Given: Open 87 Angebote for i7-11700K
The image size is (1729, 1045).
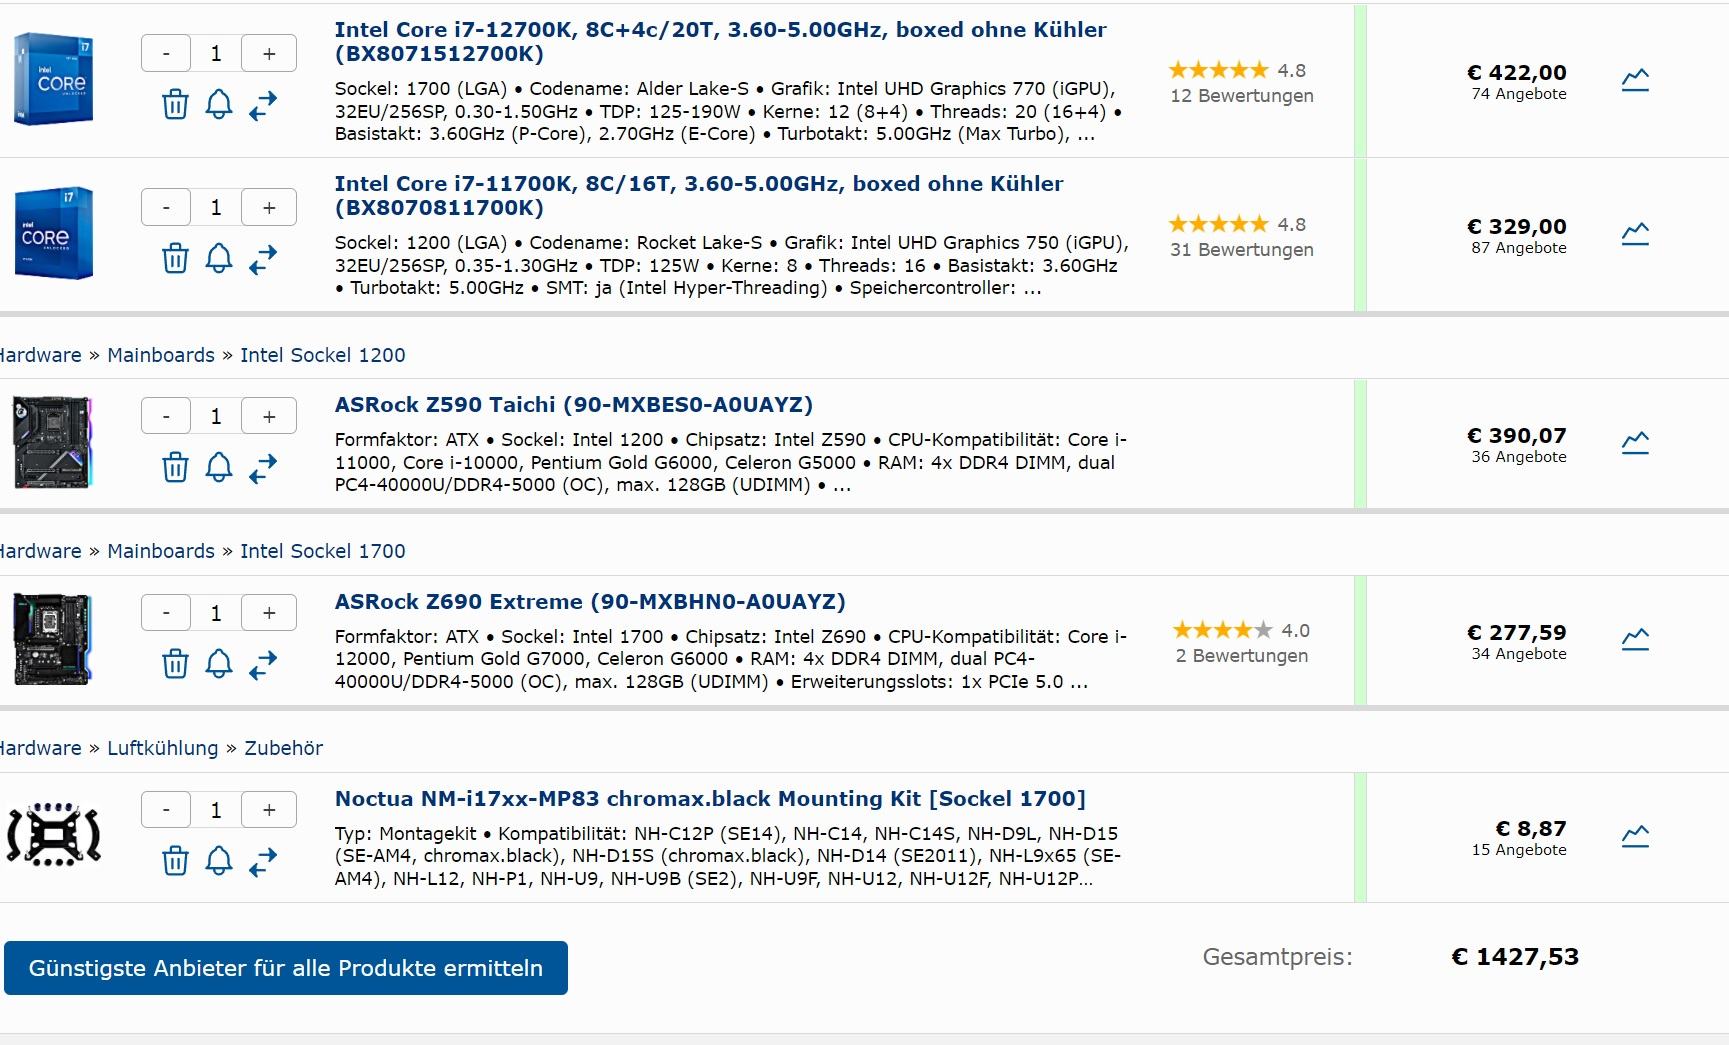Looking at the screenshot, I should coord(1519,248).
